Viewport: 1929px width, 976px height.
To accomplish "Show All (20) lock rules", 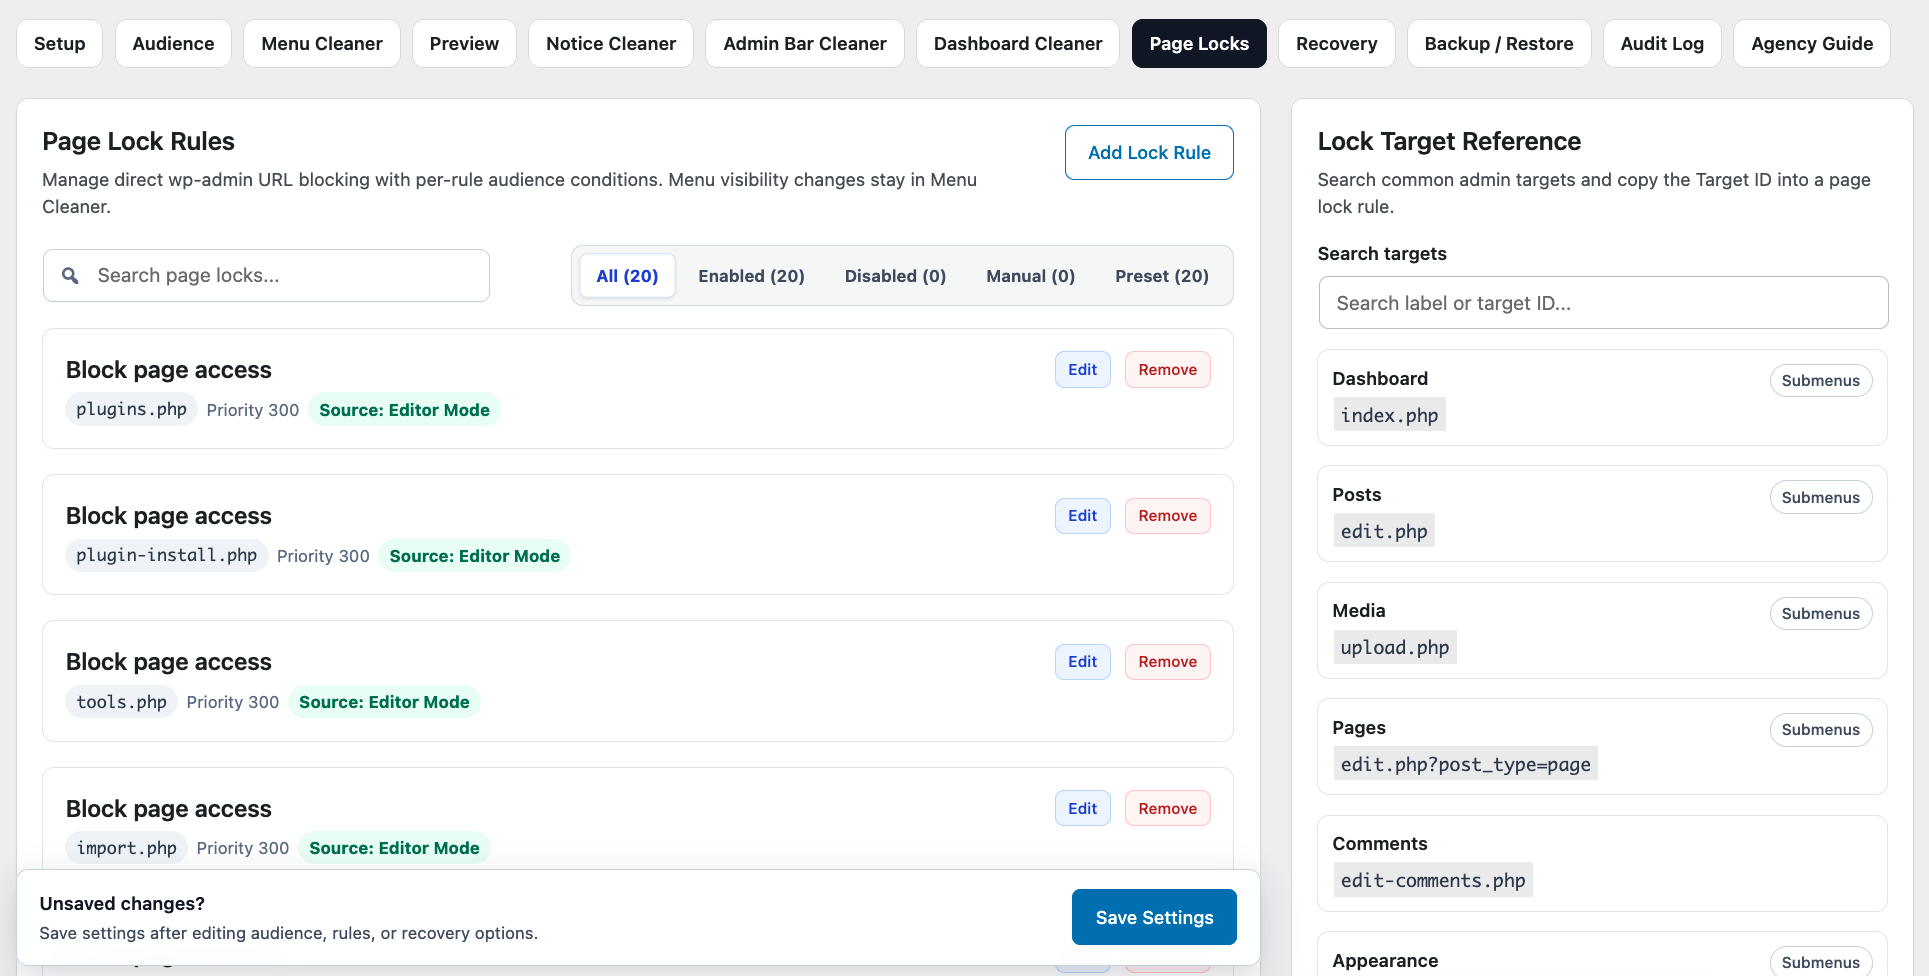I will click(627, 276).
